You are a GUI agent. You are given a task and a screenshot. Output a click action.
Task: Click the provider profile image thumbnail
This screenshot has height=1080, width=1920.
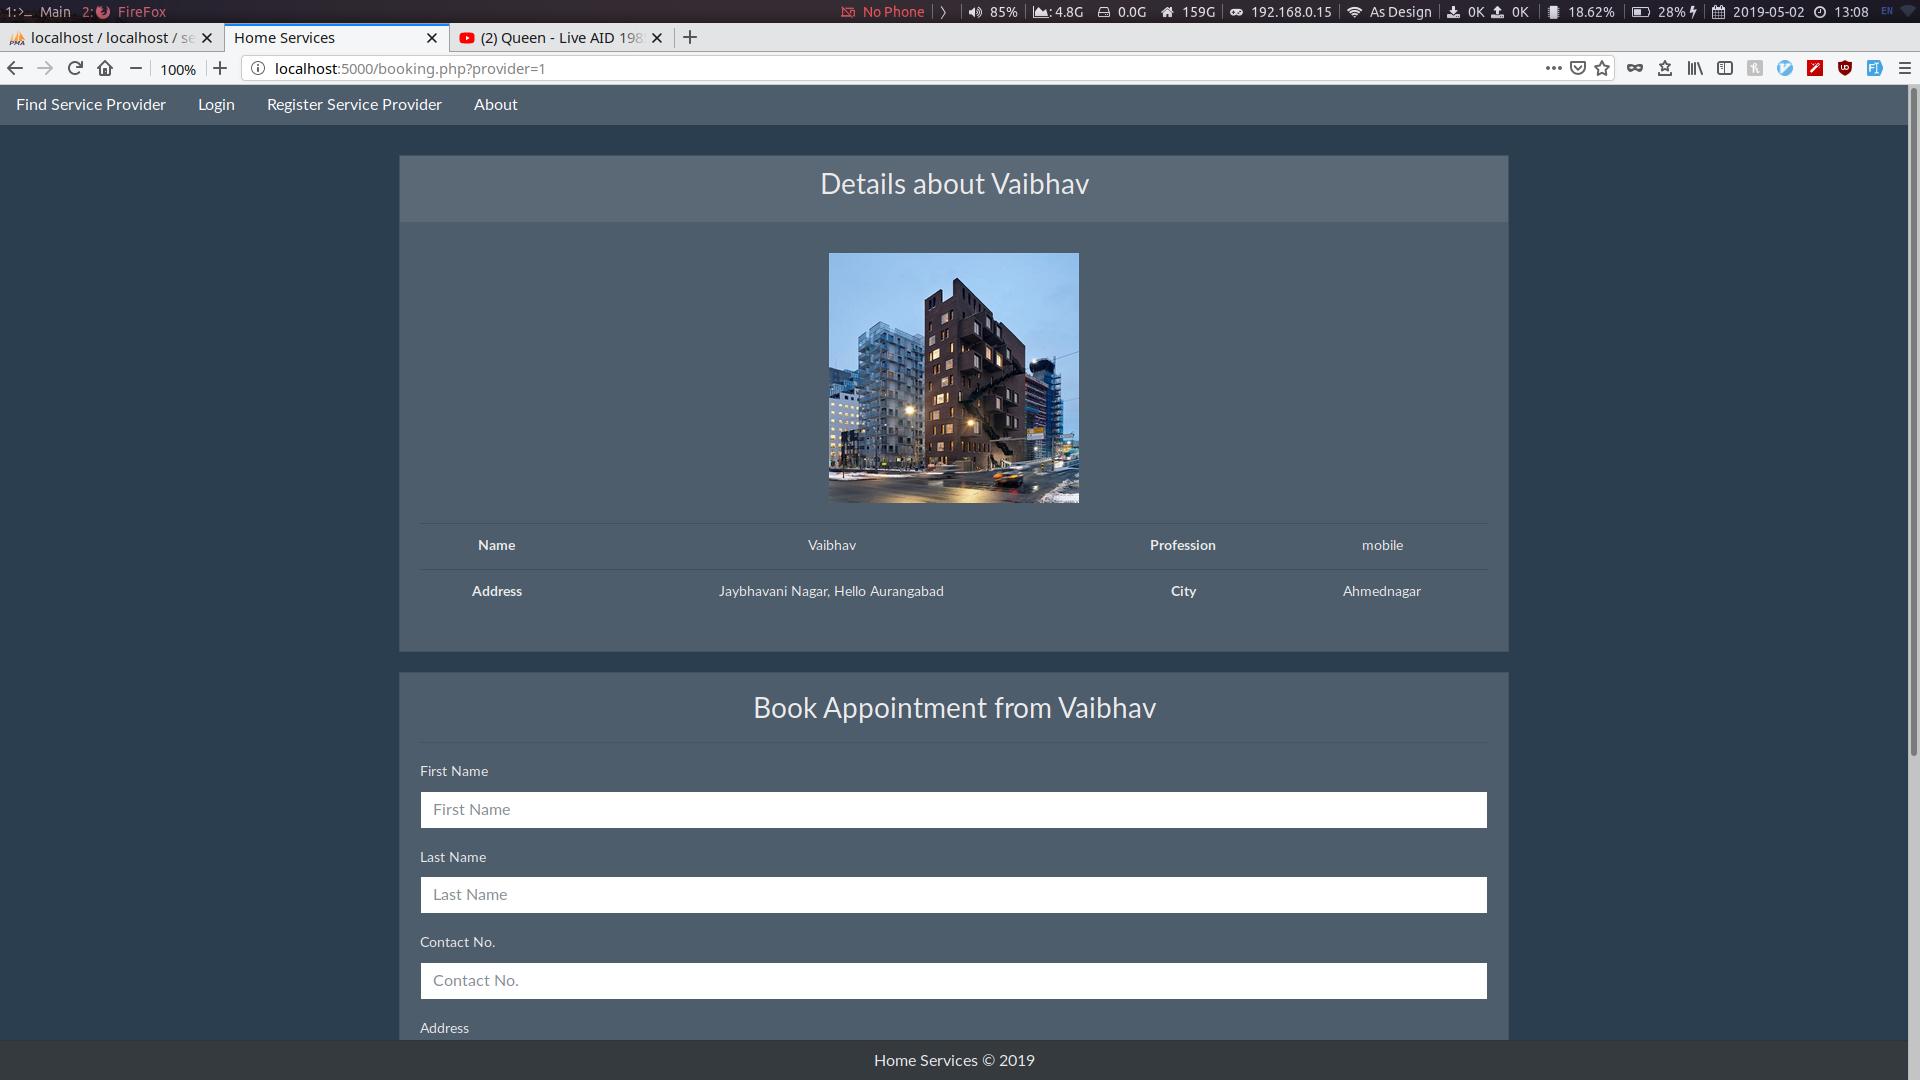coord(953,377)
